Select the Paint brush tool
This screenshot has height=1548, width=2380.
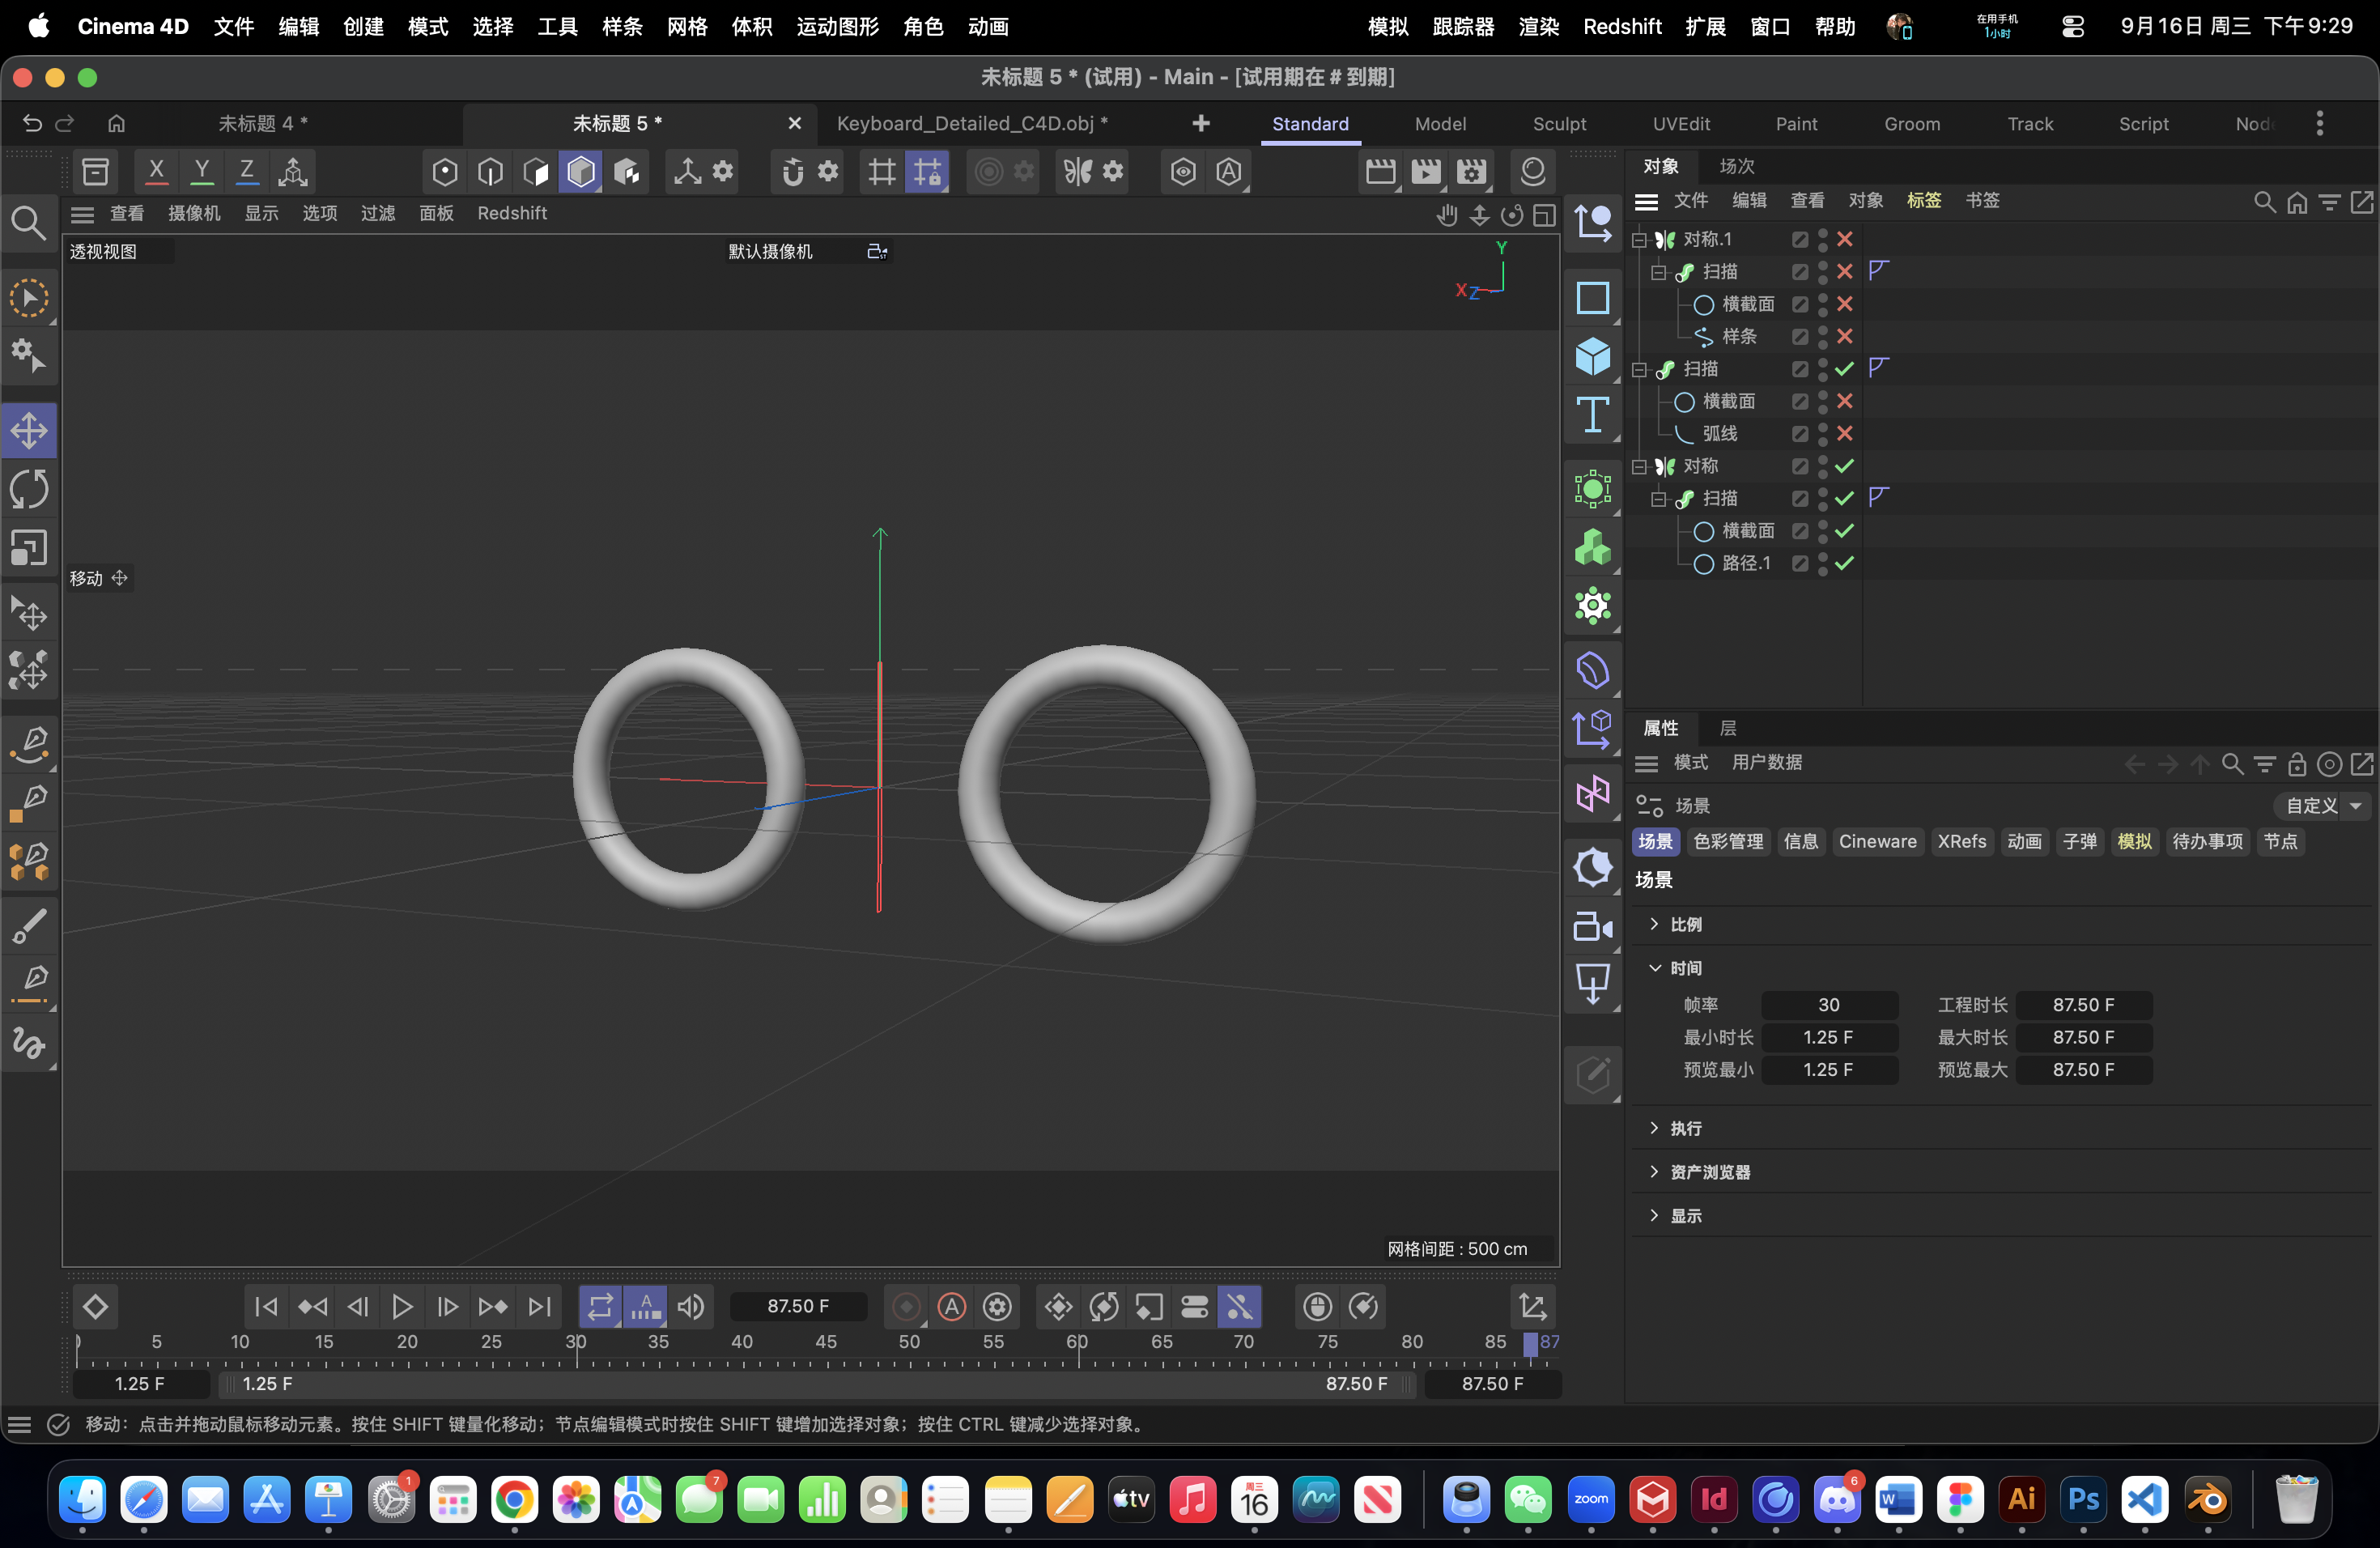(x=29, y=925)
